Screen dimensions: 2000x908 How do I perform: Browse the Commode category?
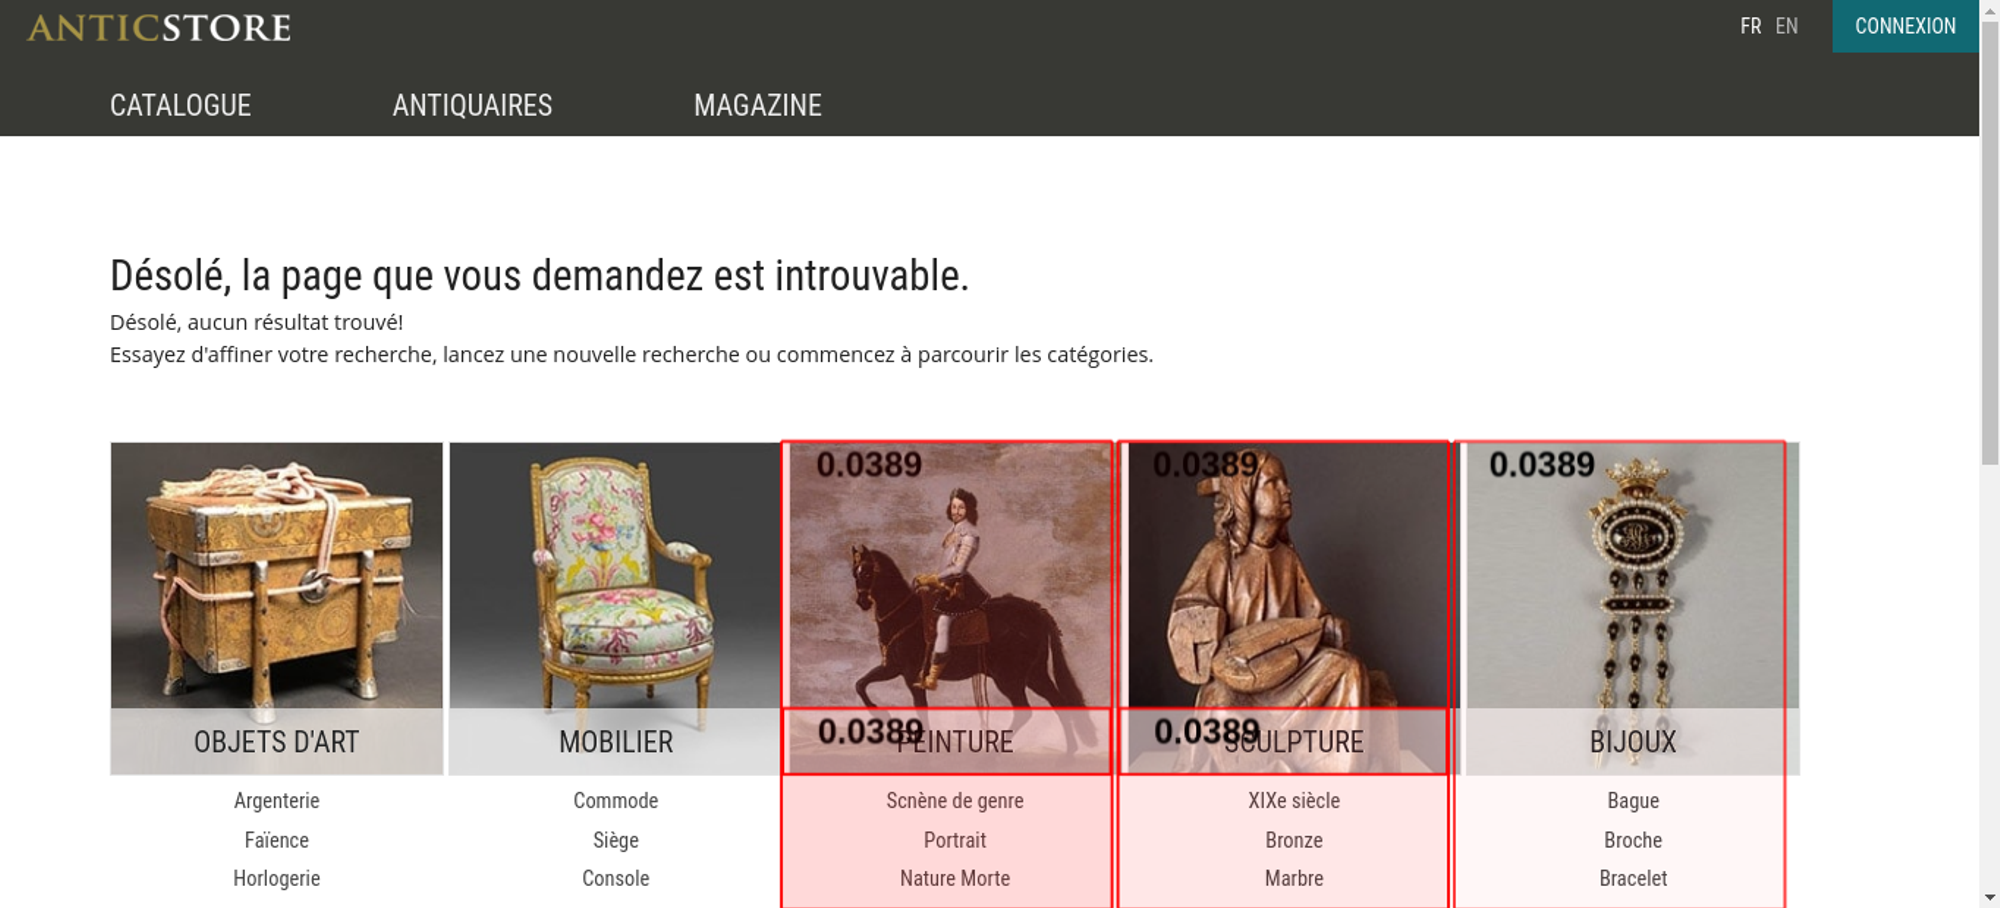coord(616,801)
